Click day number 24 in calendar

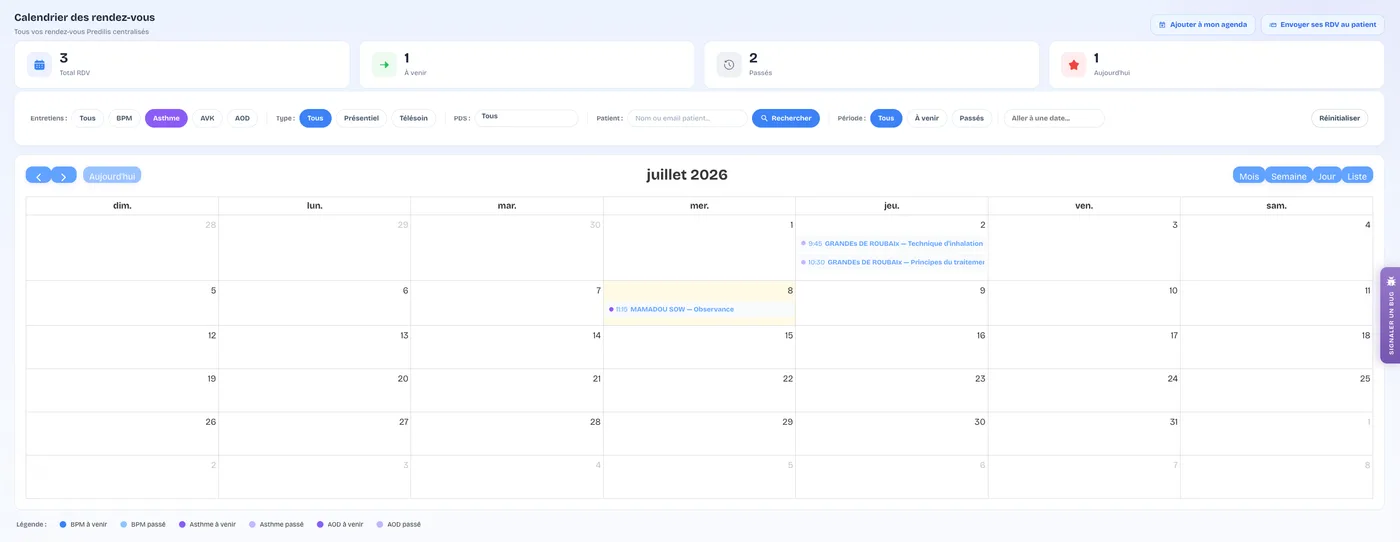[x=1173, y=379]
